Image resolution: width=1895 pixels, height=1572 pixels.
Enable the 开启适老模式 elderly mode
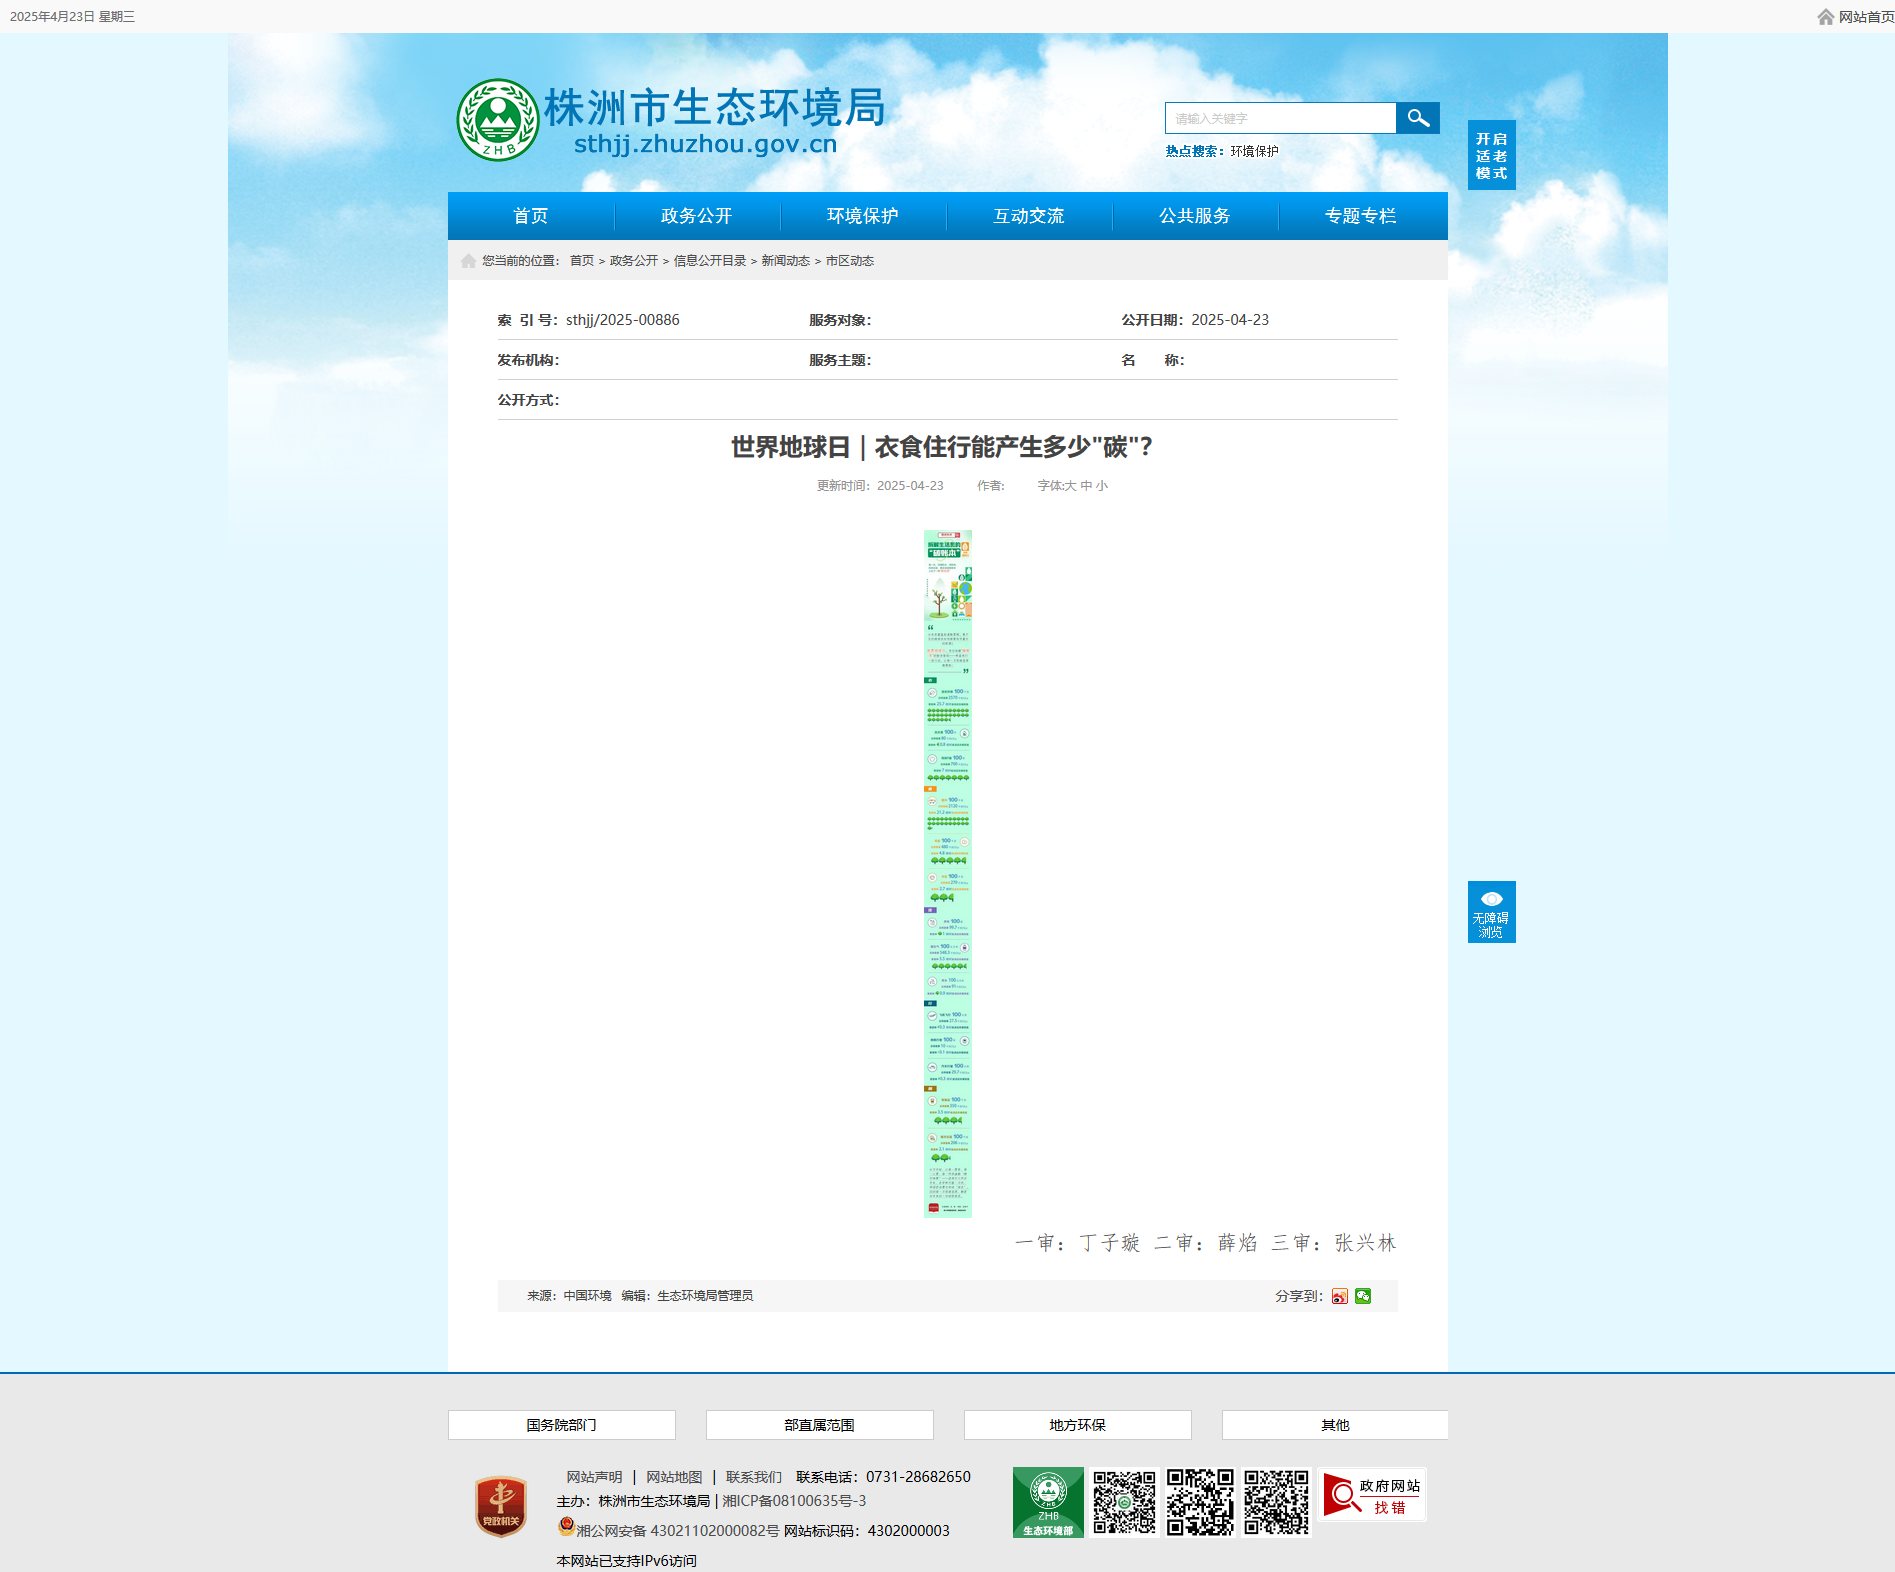click(x=1491, y=155)
